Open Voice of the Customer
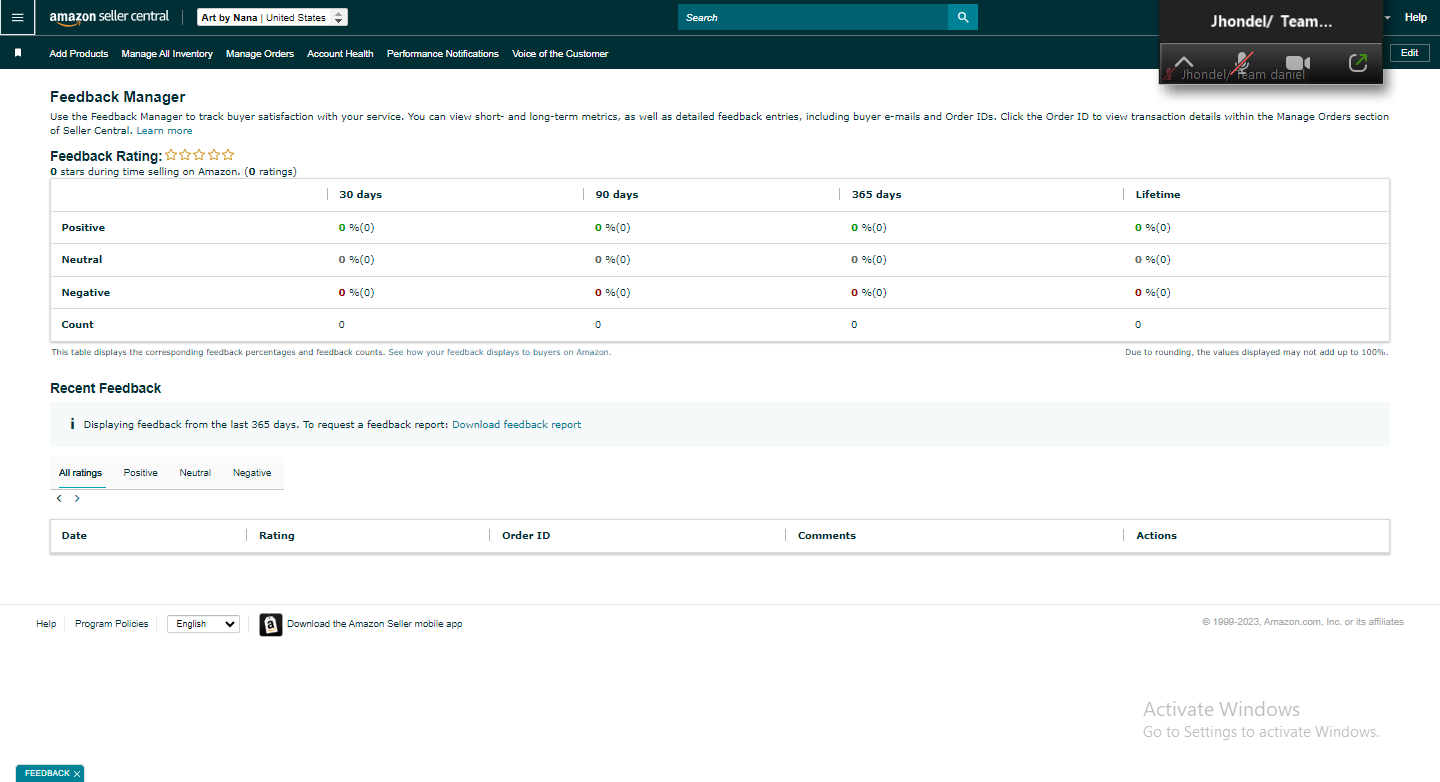 point(560,54)
